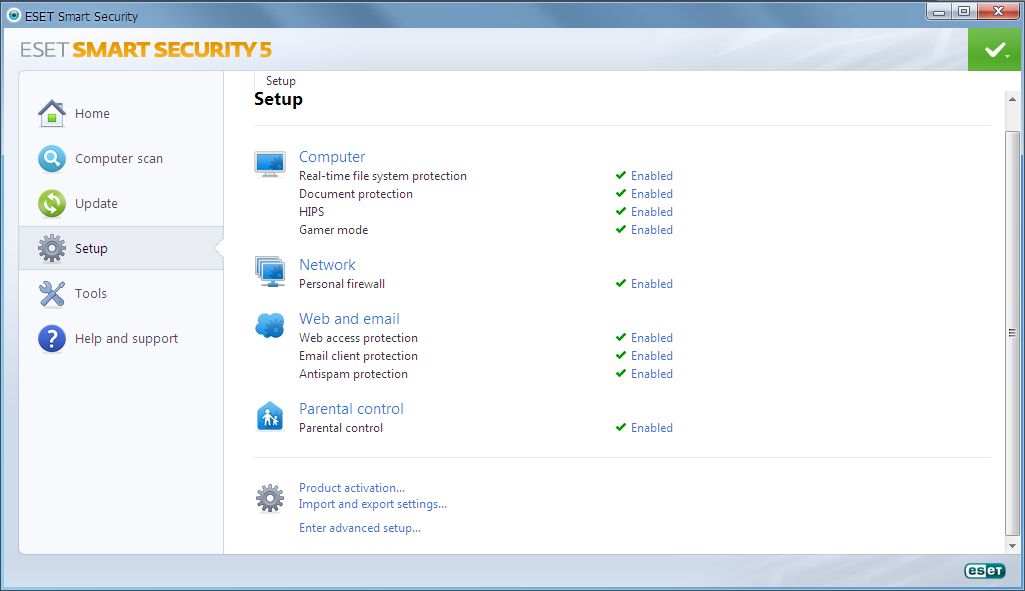Open the Network settings heading link
The image size is (1025, 591).
[x=327, y=265]
